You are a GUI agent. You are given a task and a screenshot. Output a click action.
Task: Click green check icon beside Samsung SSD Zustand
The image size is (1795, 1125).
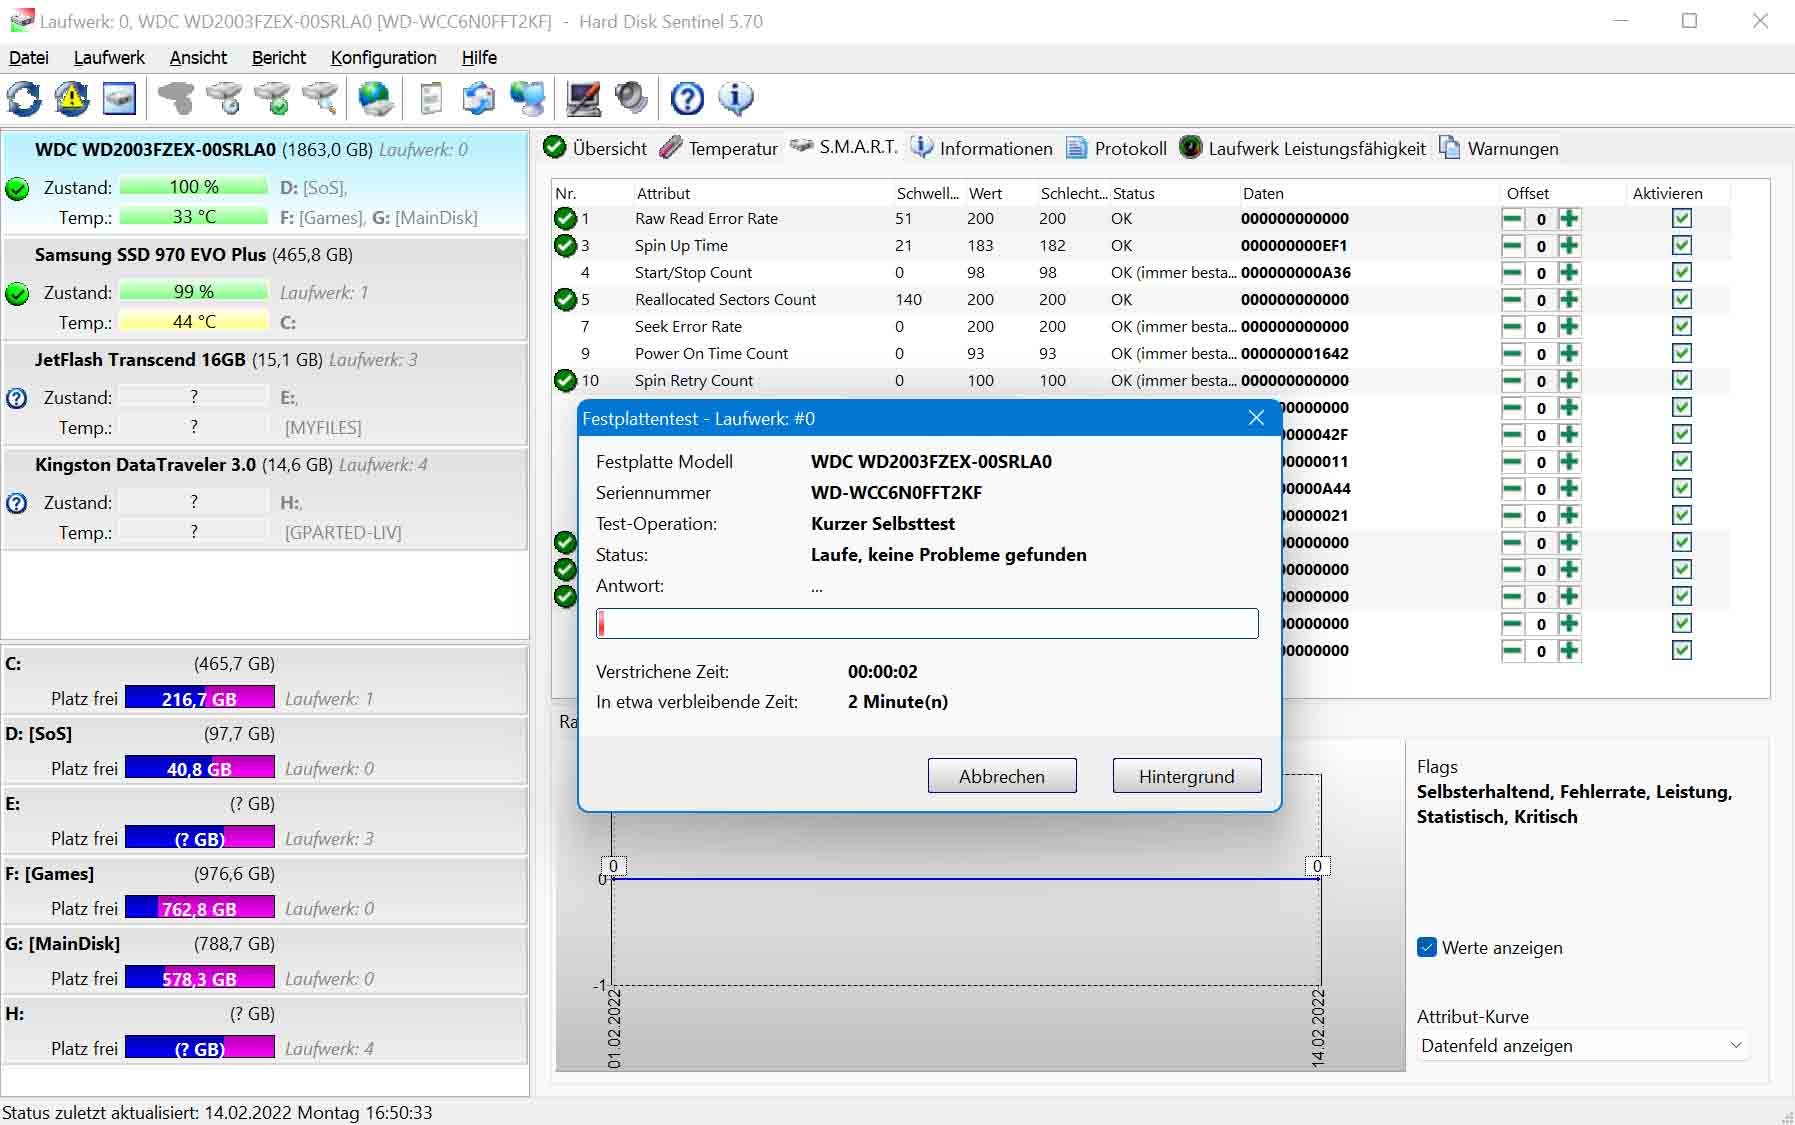(17, 293)
